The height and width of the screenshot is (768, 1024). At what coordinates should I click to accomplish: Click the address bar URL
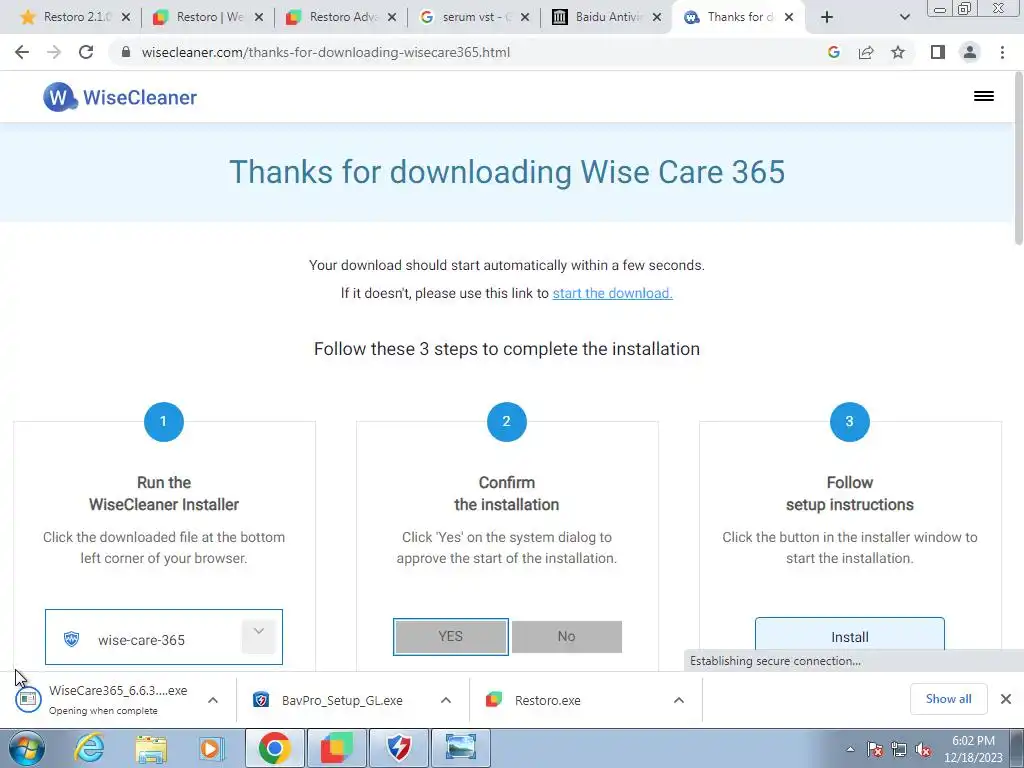tap(326, 52)
